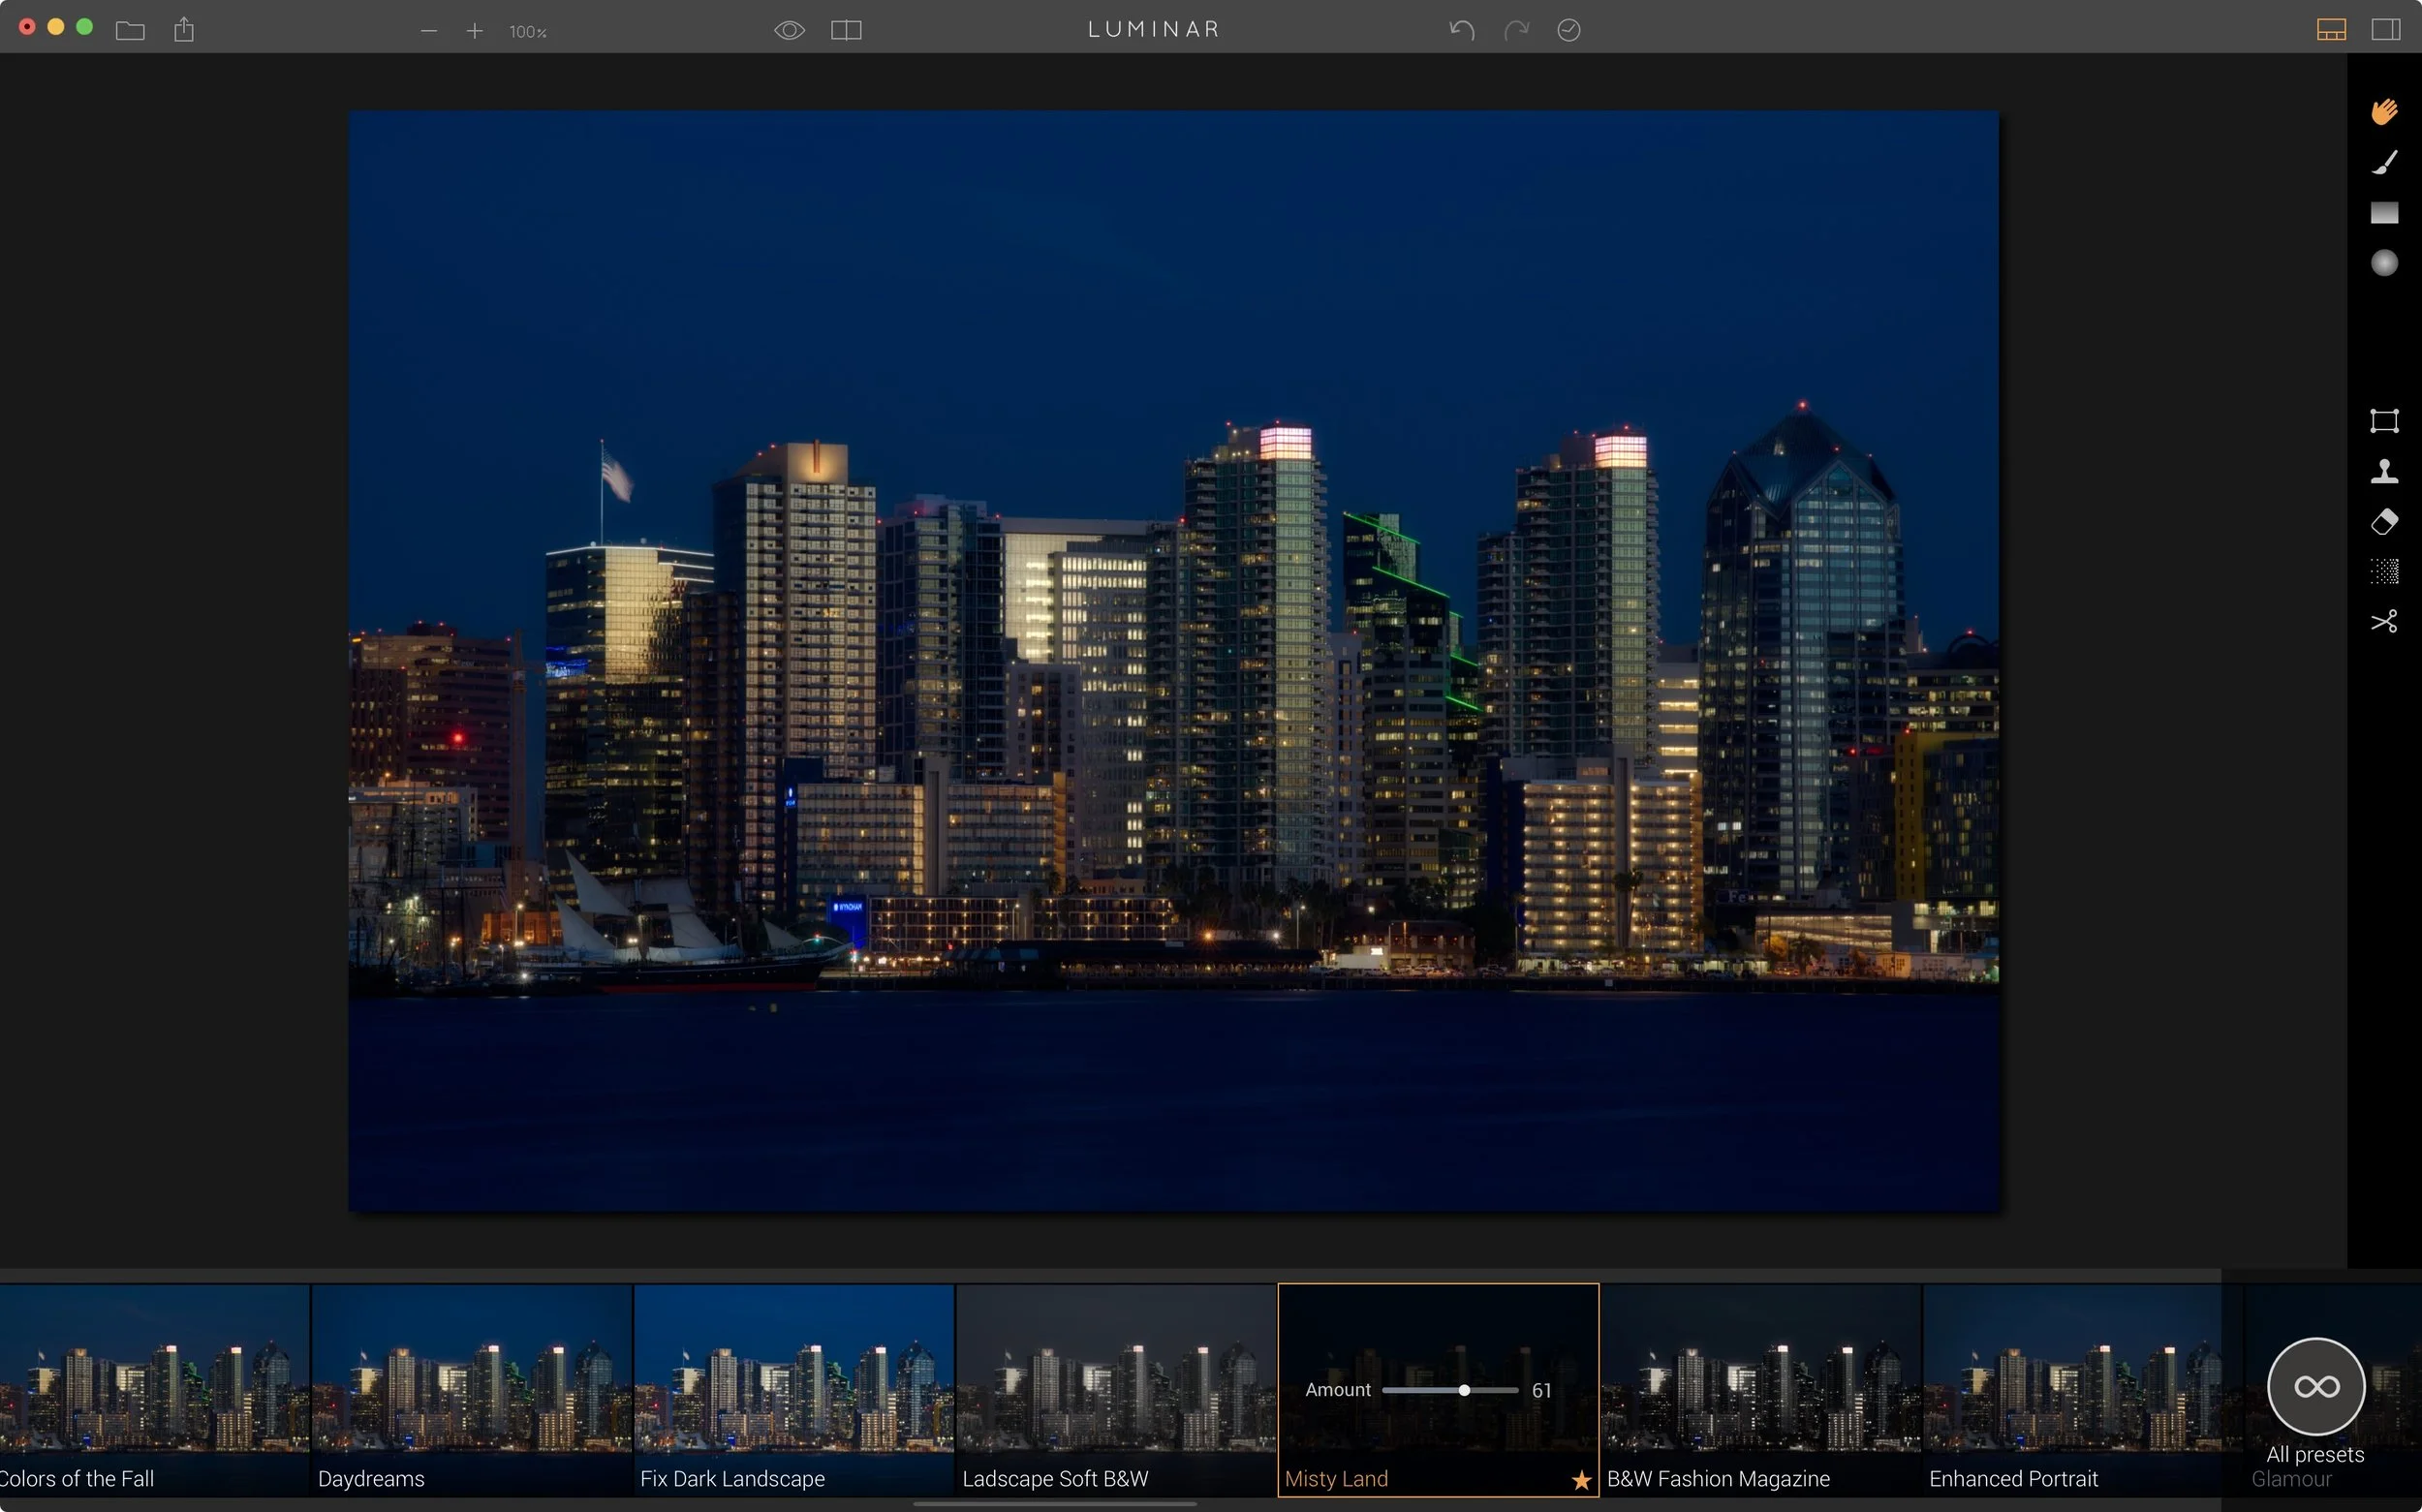Select the Radial mask tool

pos(2384,263)
